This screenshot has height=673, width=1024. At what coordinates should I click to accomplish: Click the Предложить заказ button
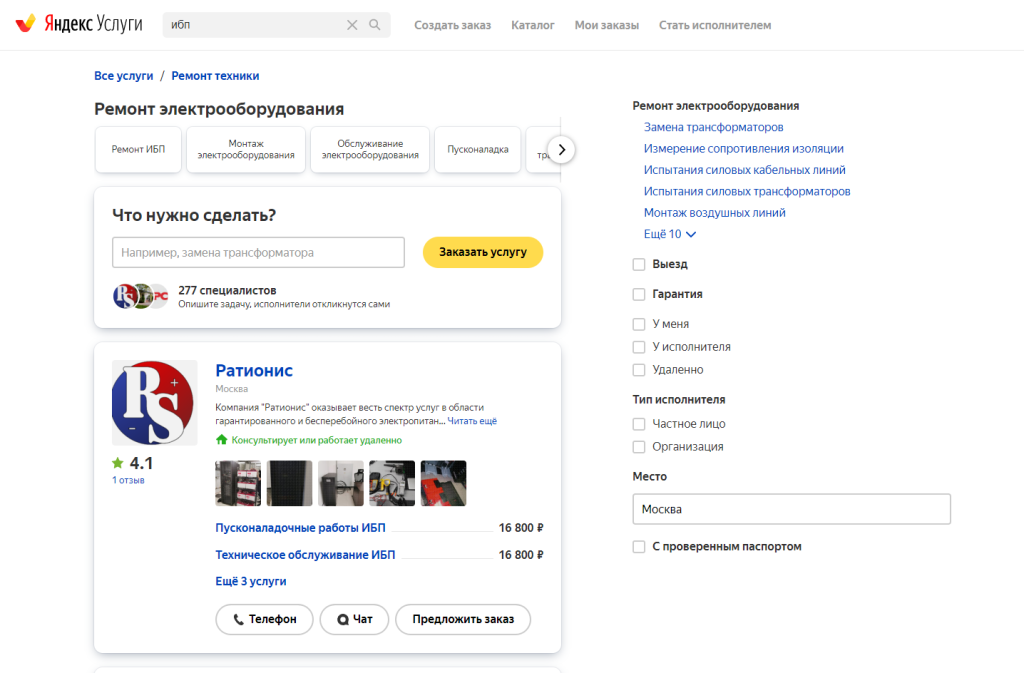pyautogui.click(x=463, y=619)
